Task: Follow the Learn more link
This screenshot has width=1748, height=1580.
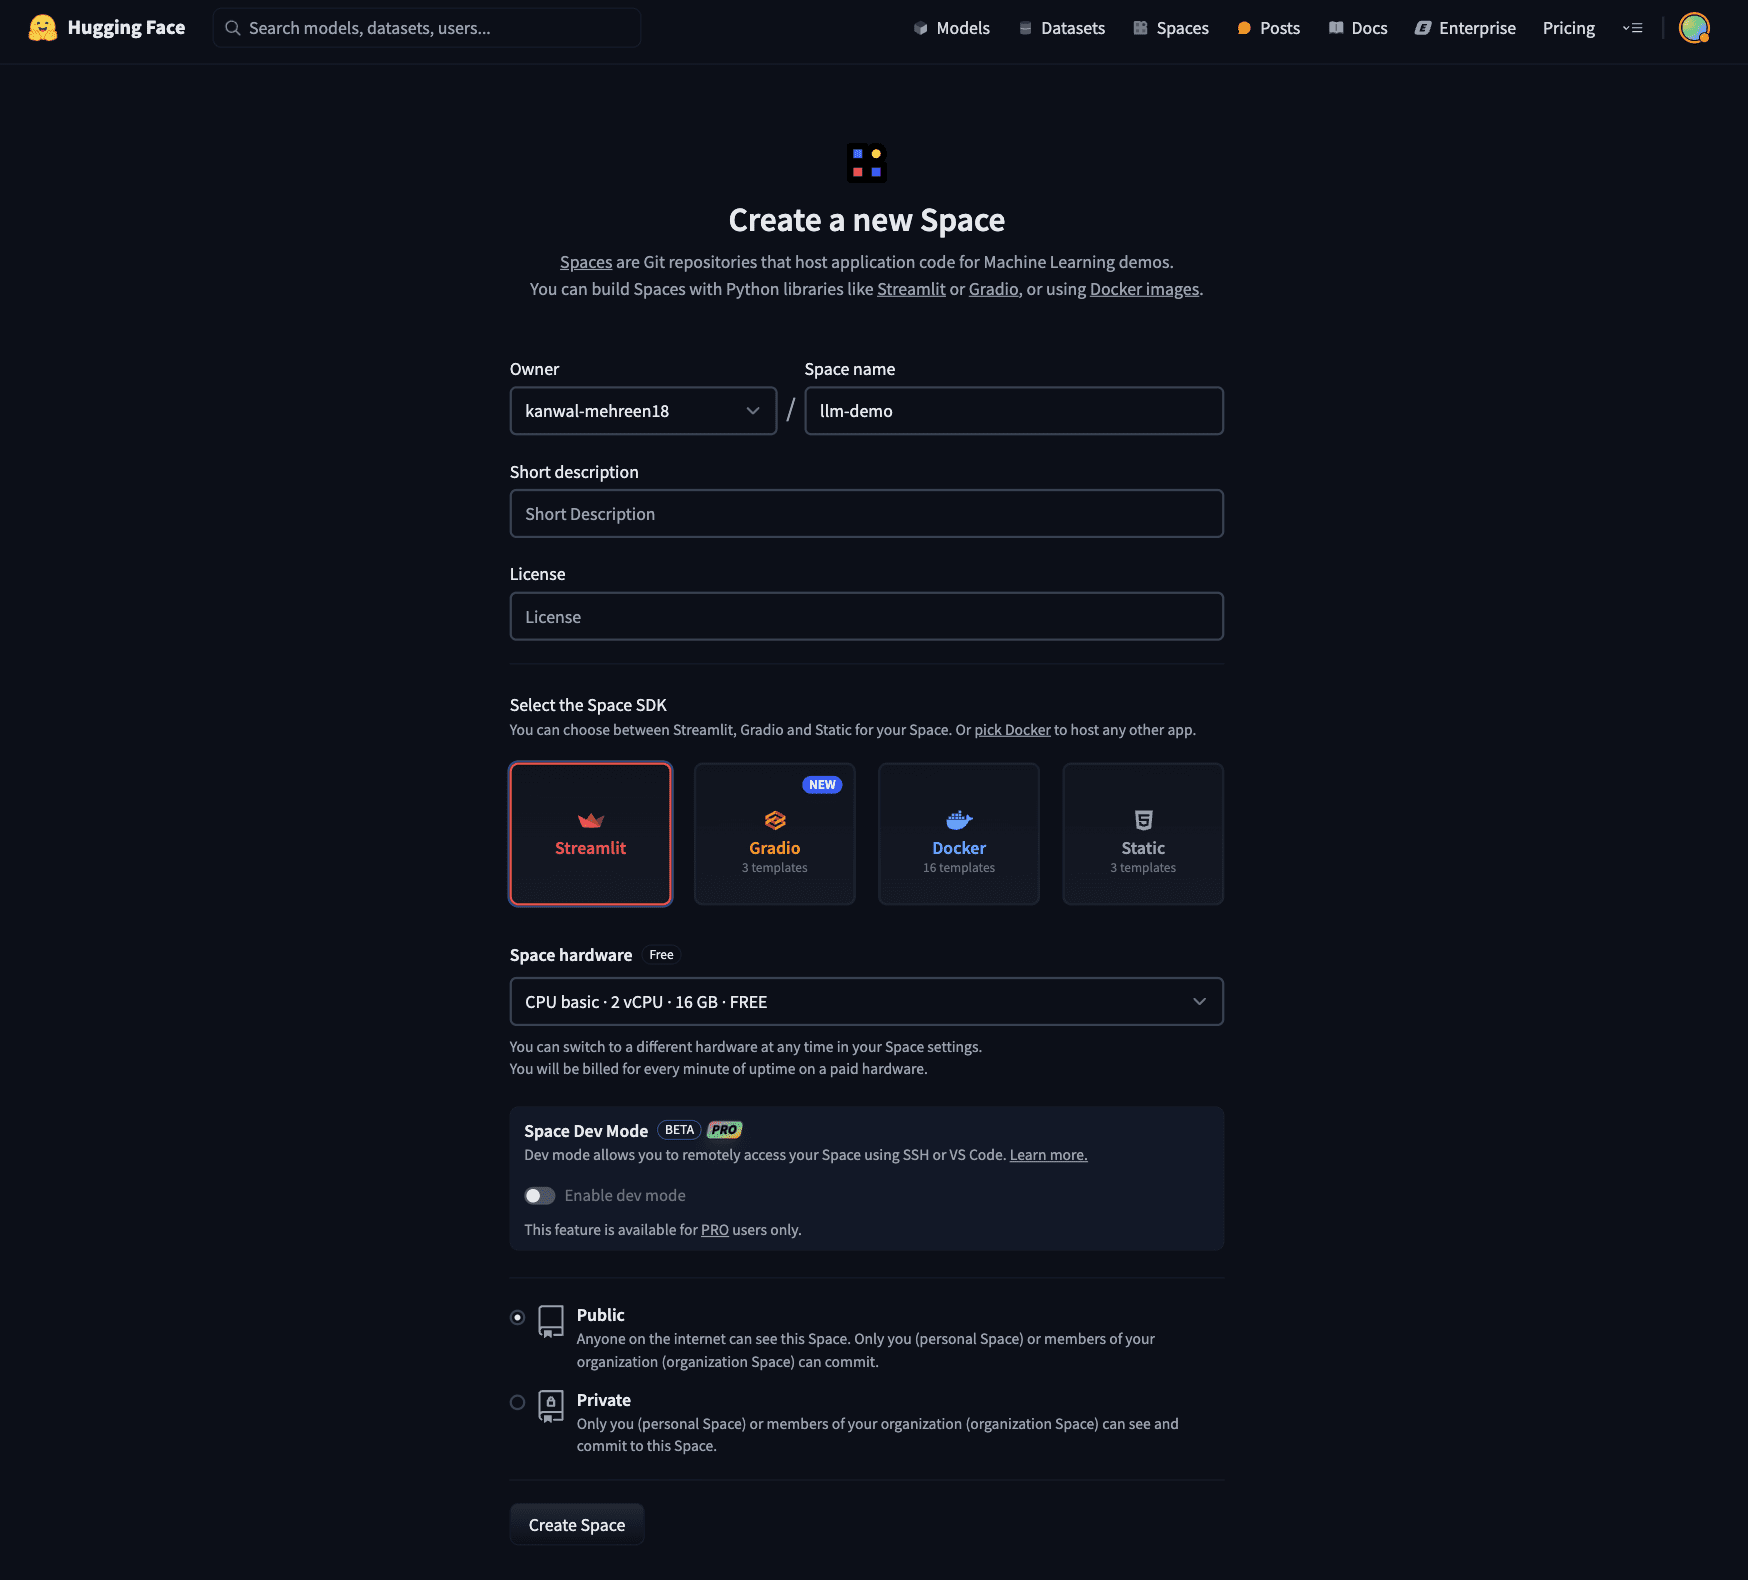Action: (1048, 1155)
